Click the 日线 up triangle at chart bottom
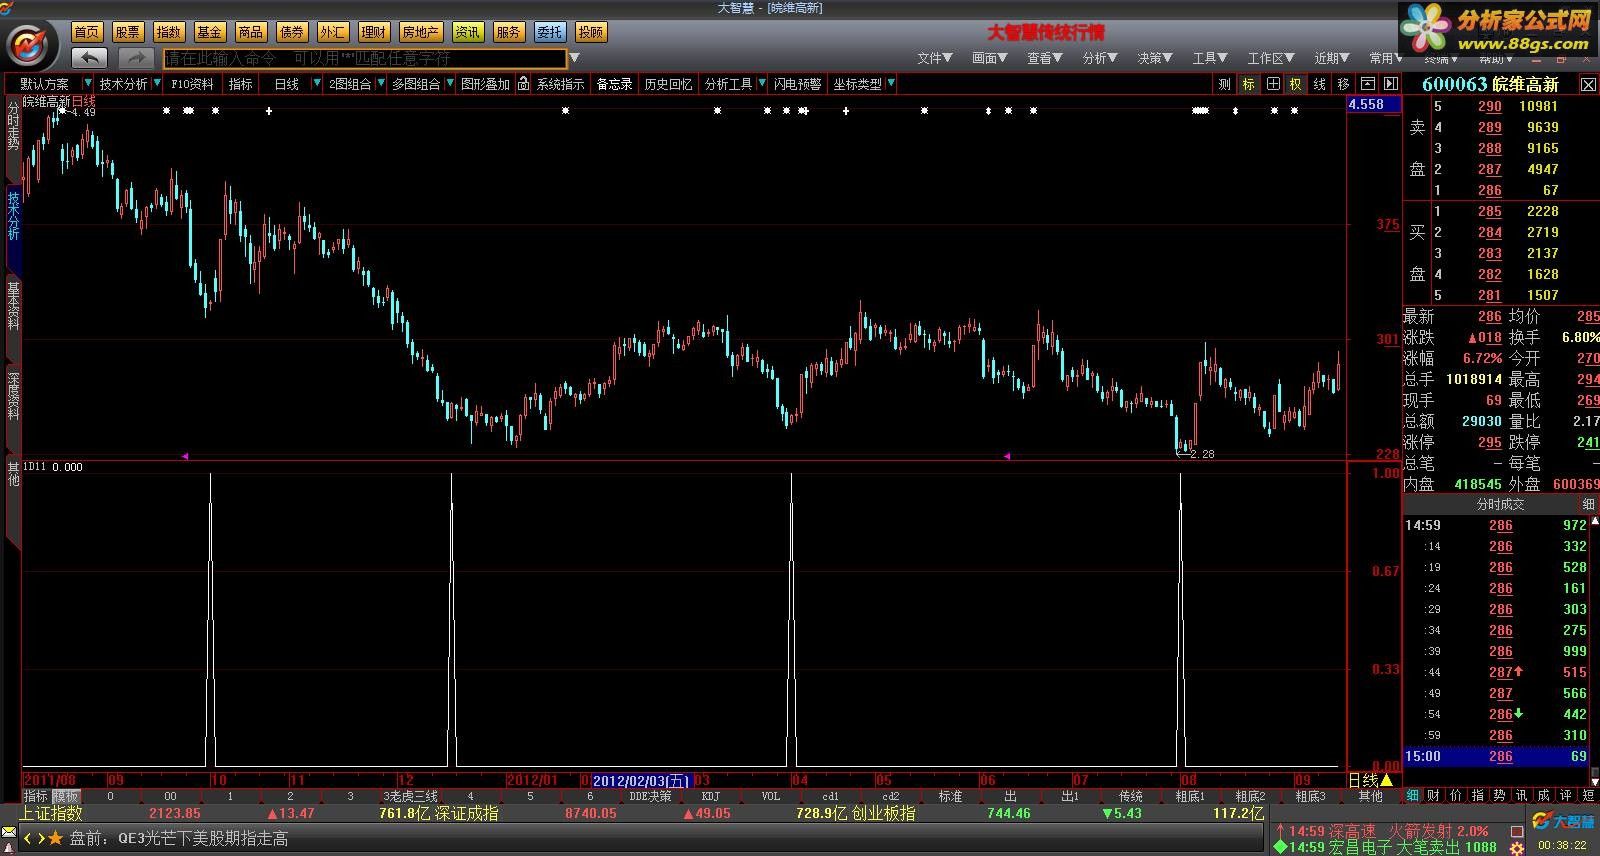 1386,780
